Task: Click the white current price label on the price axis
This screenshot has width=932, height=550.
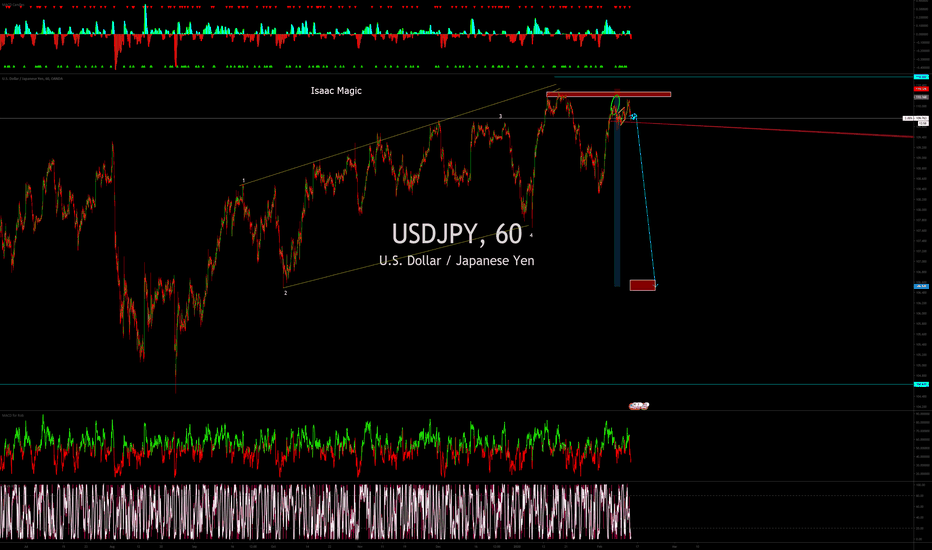Action: point(915,118)
